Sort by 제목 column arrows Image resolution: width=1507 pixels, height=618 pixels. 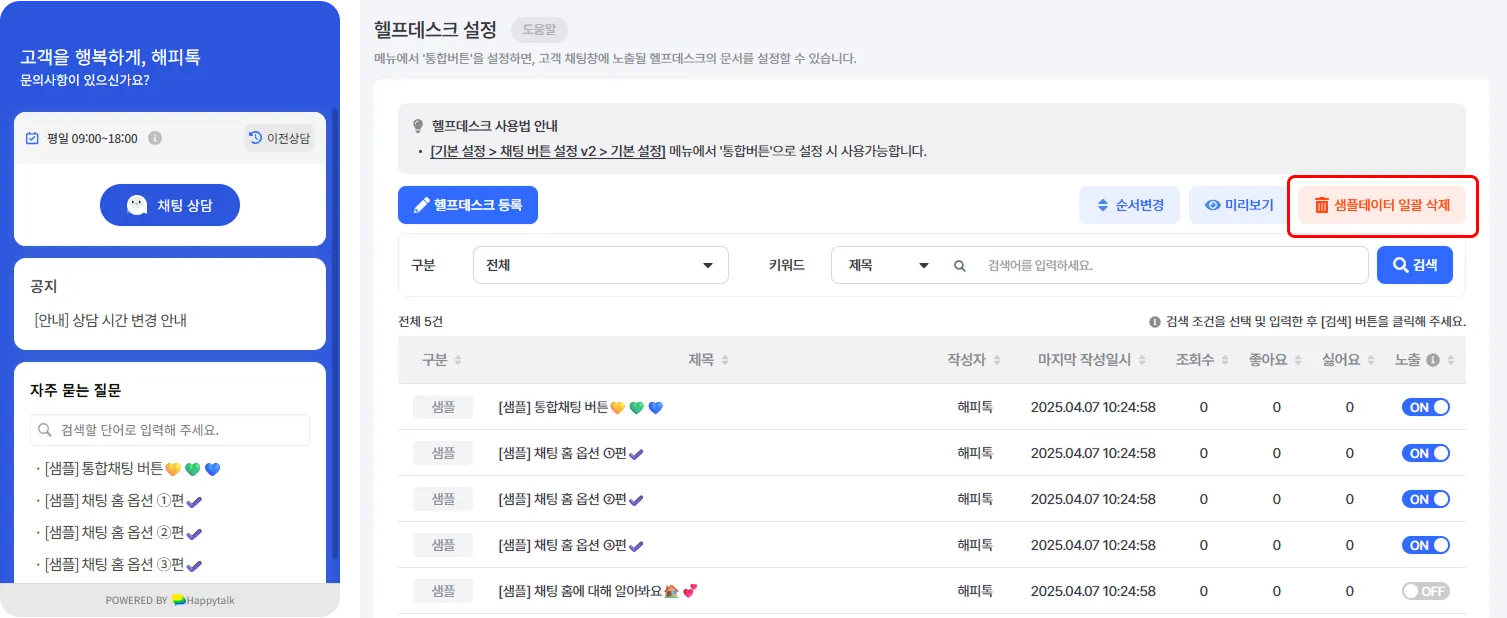point(725,360)
